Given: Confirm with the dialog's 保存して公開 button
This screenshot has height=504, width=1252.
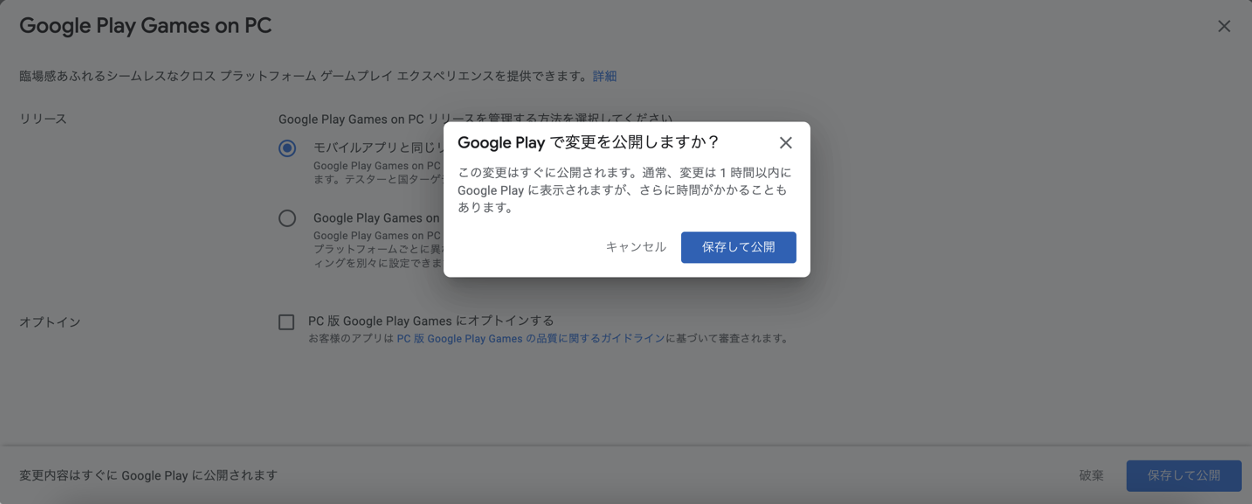Looking at the screenshot, I should tap(738, 247).
